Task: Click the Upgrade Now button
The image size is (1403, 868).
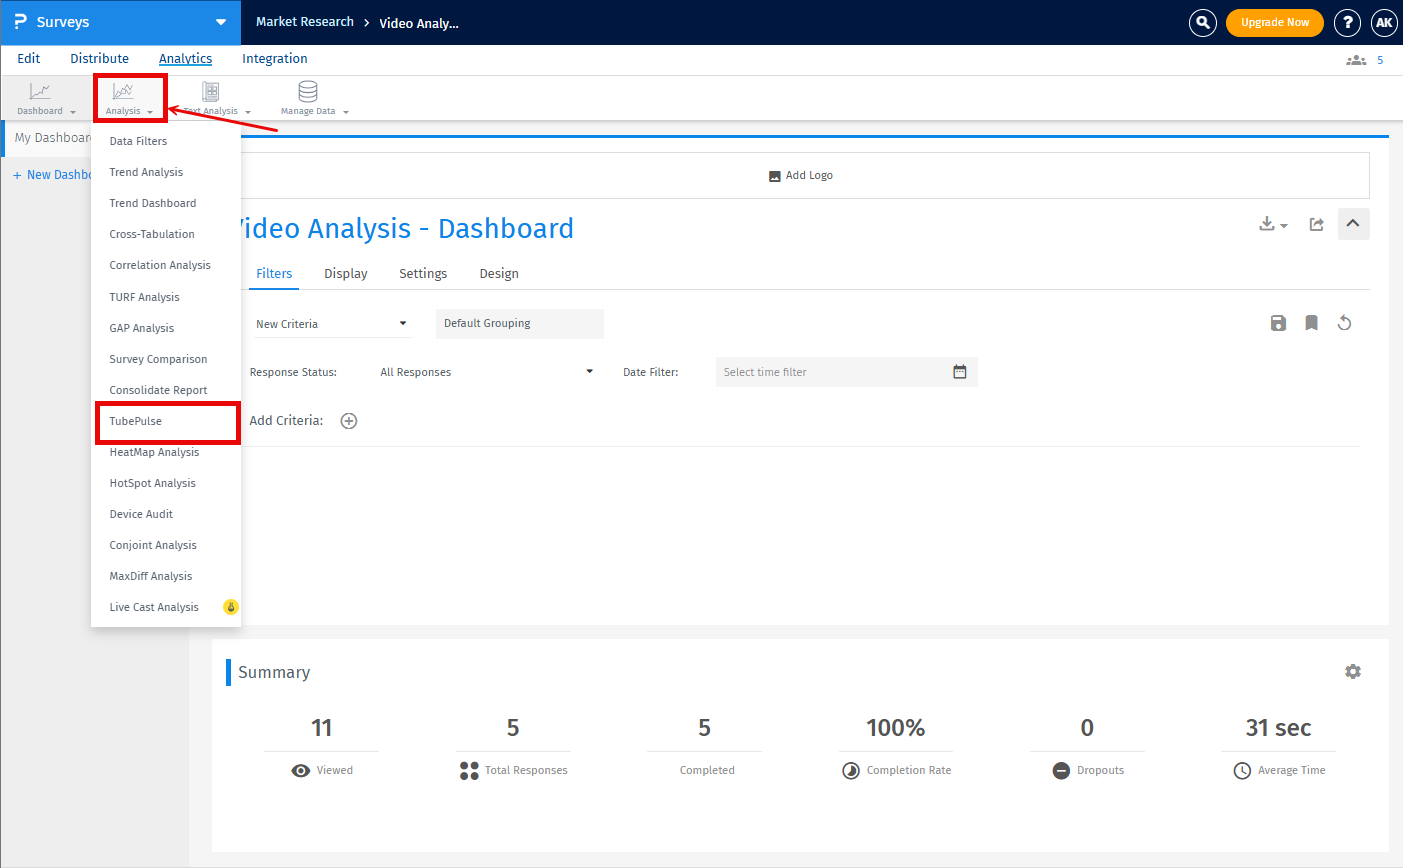Action: [x=1274, y=22]
